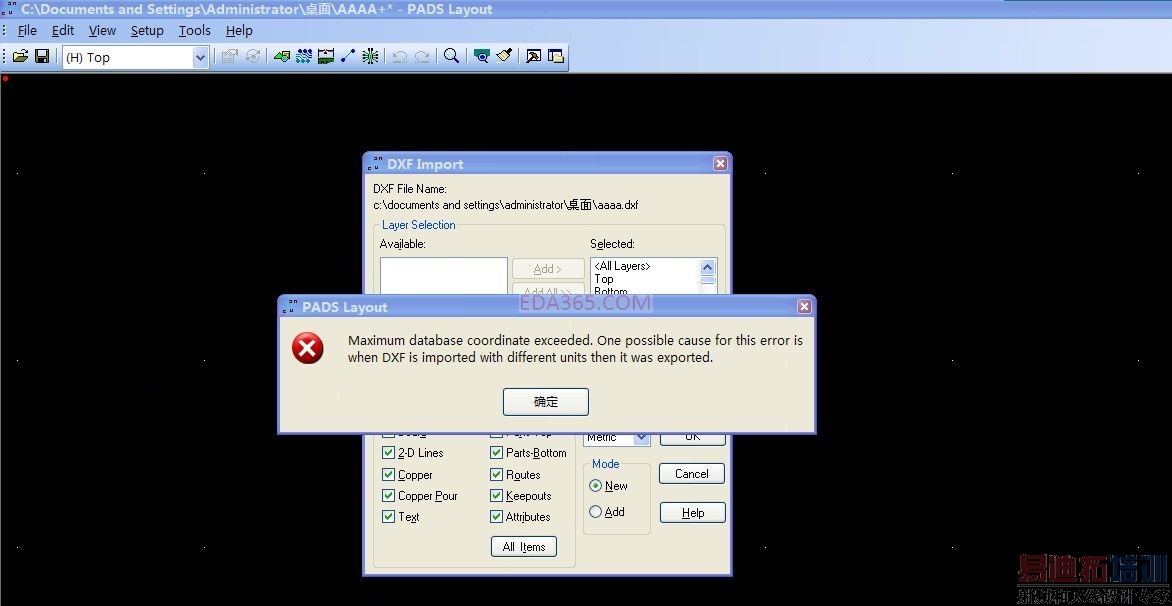This screenshot has height=606, width=1172.
Task: Open the File menu
Action: point(27,31)
